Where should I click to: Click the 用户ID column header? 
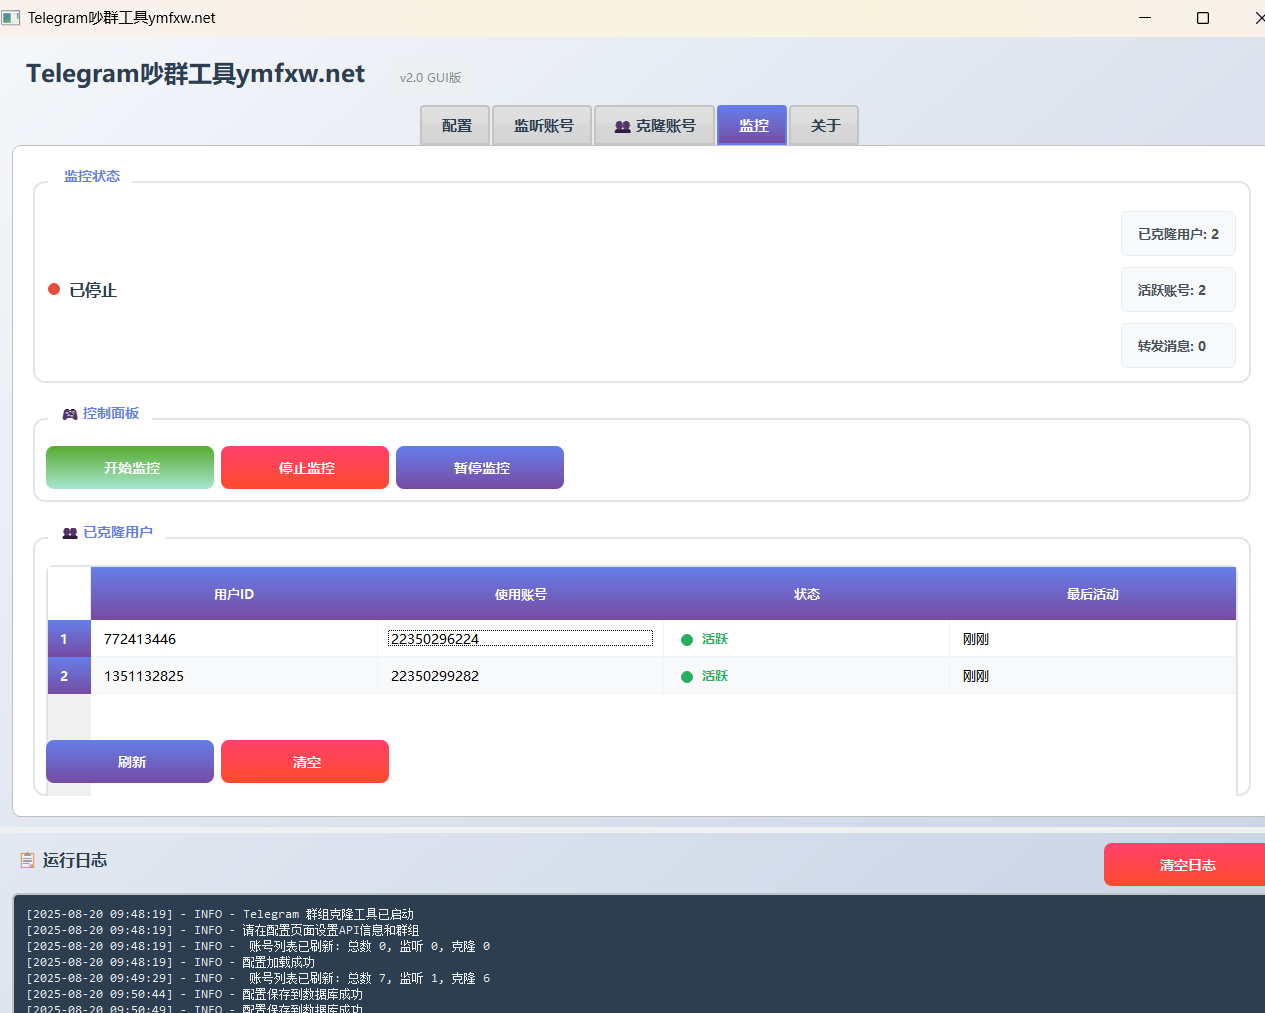234,594
